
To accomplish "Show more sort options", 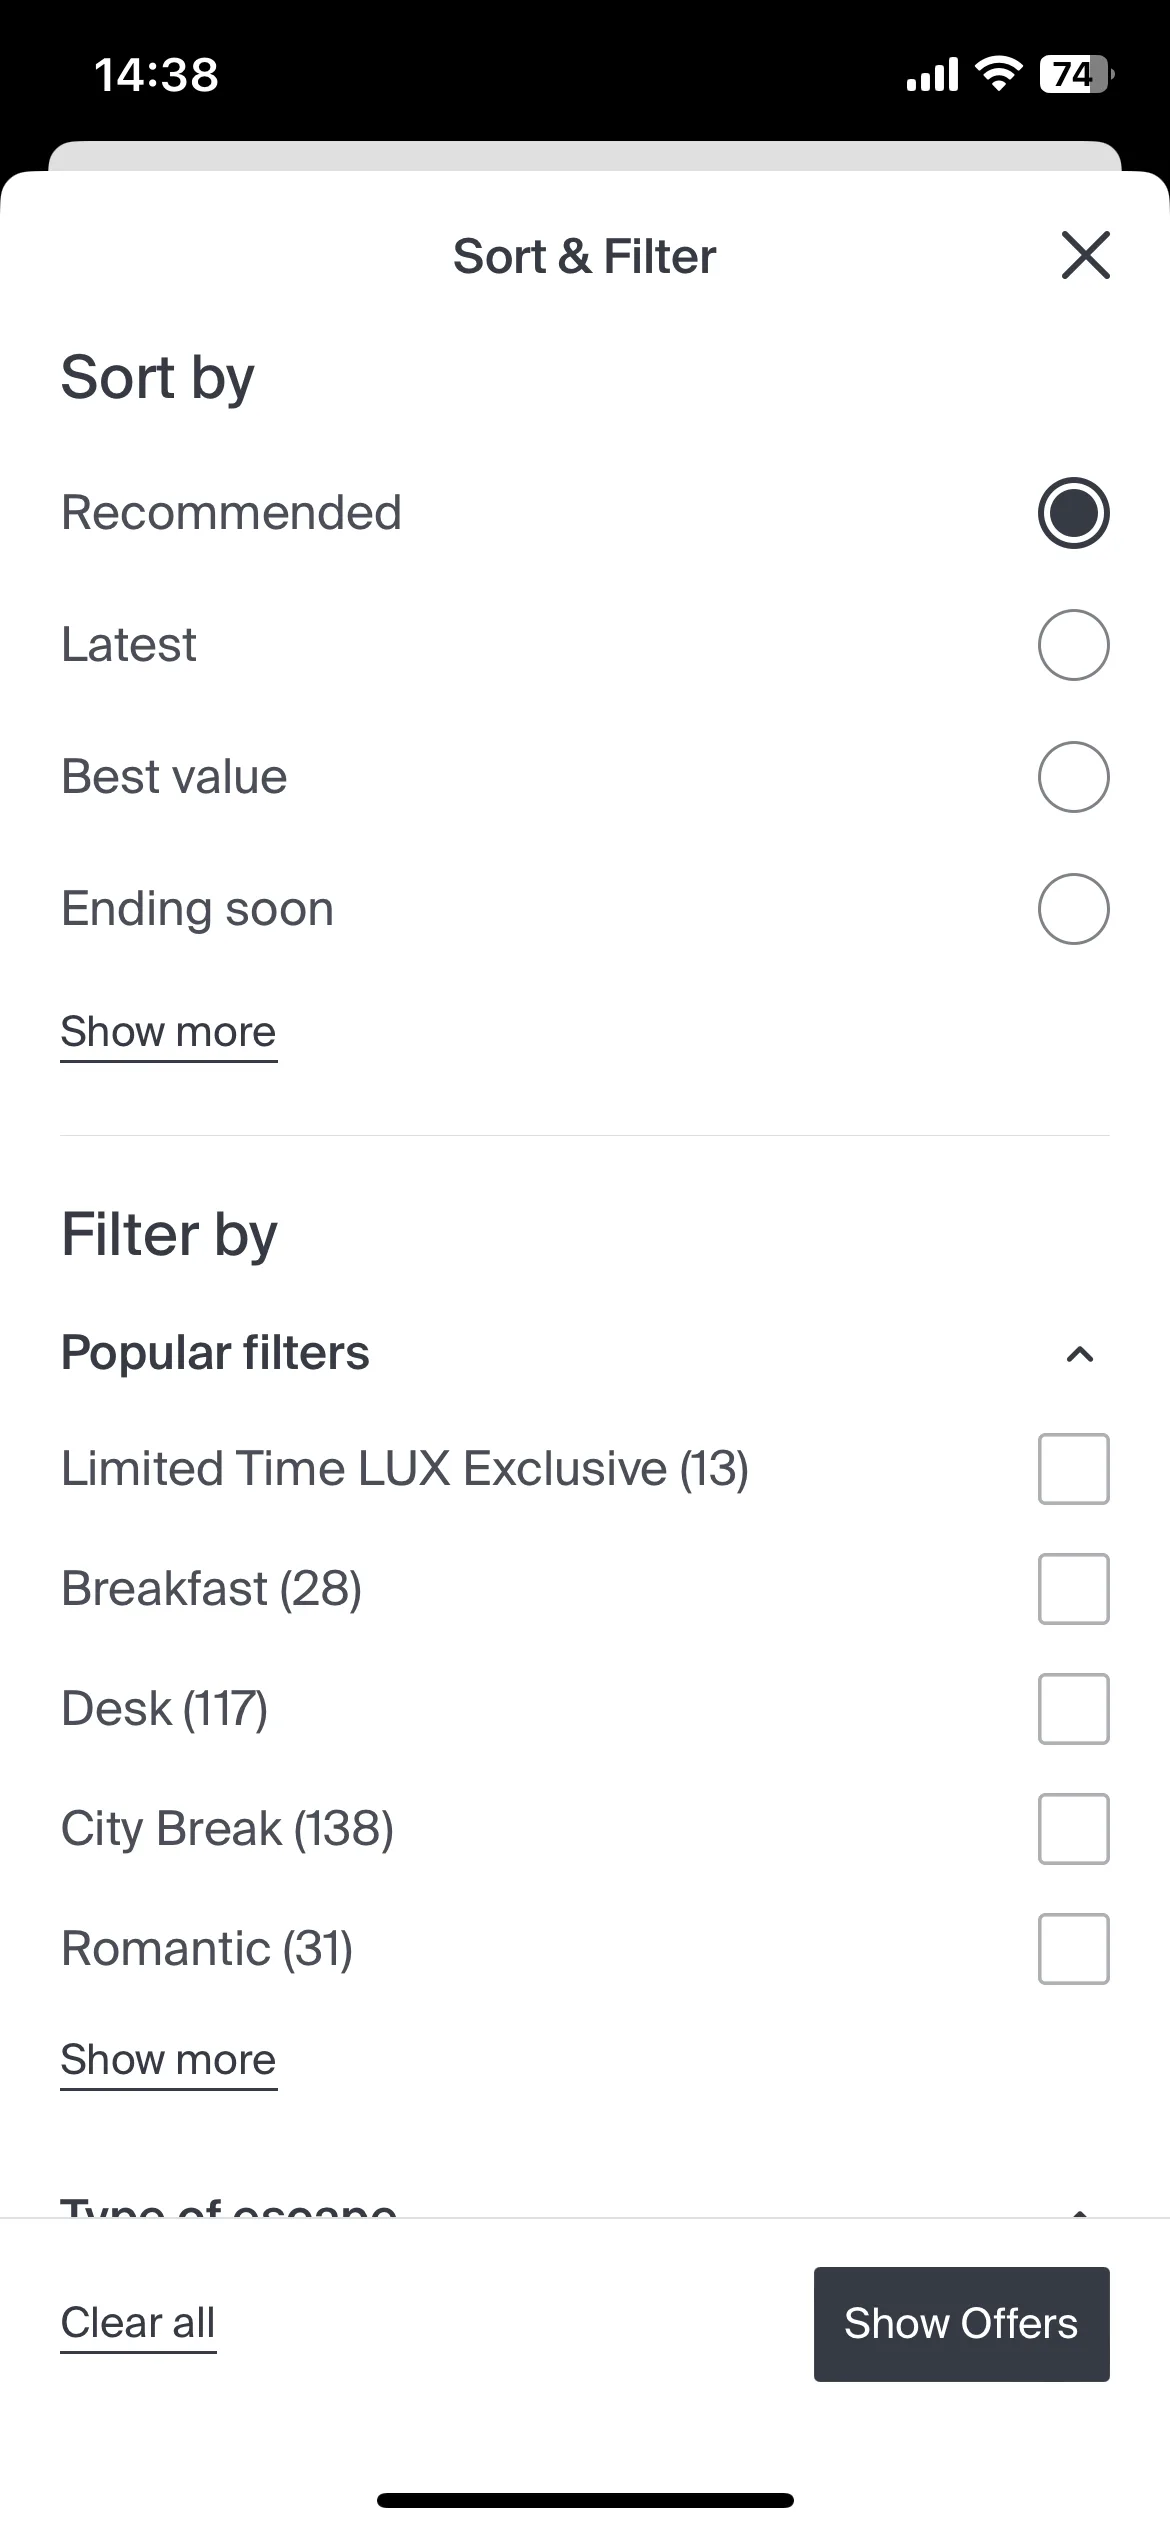I will 168,1032.
